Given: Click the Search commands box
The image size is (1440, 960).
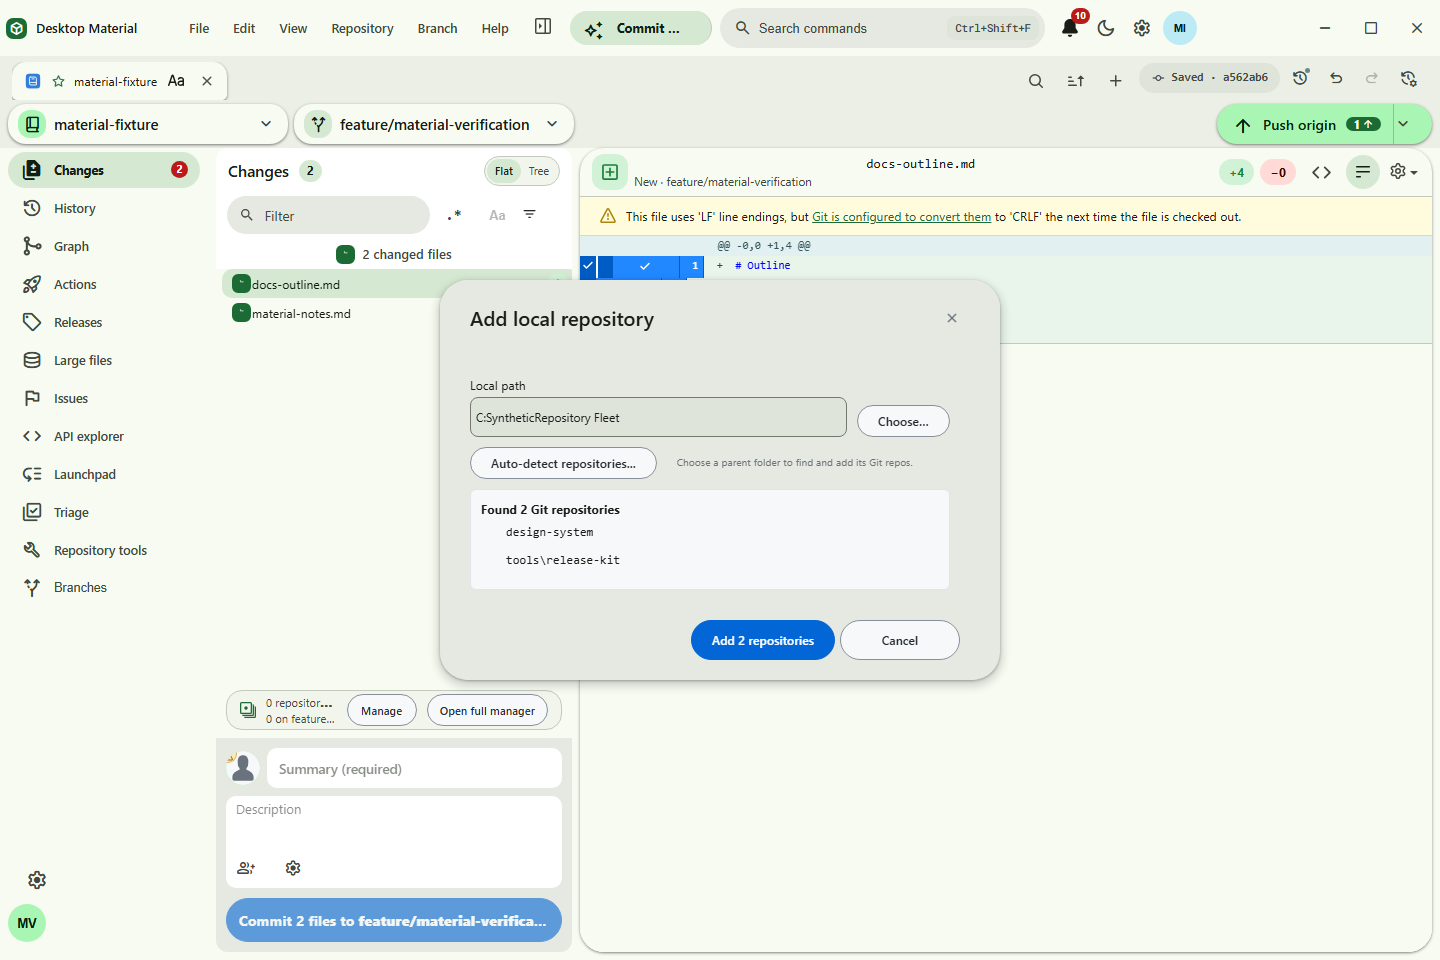Looking at the screenshot, I should click(882, 28).
